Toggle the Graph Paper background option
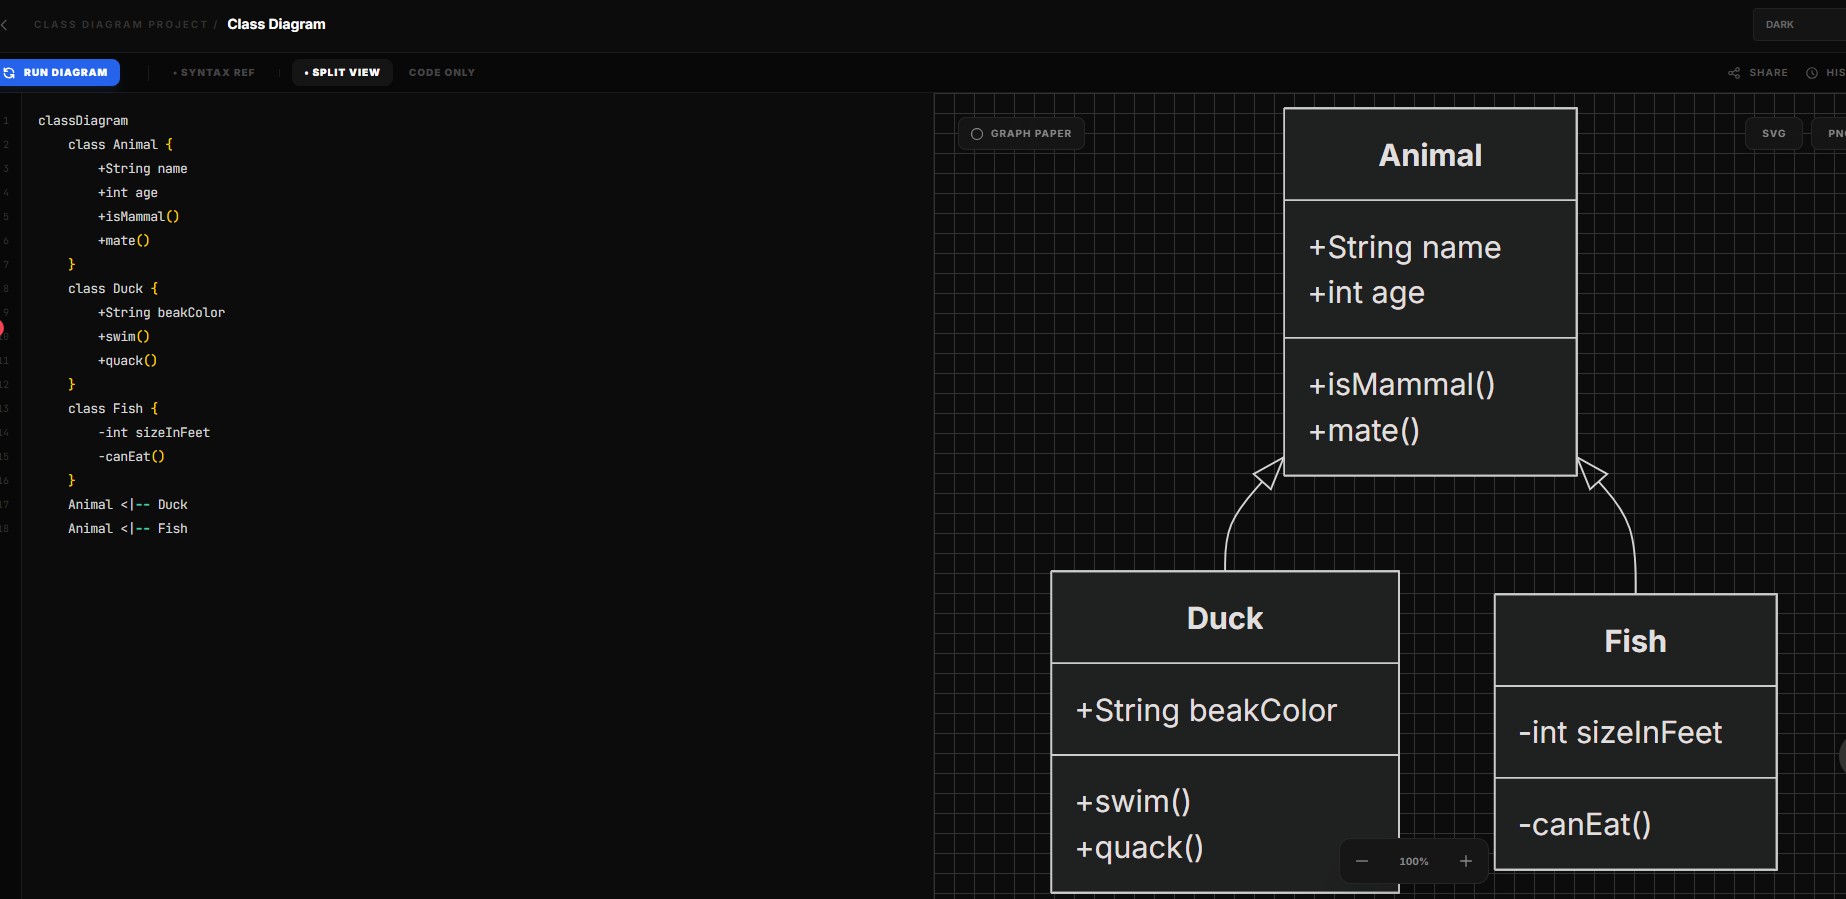This screenshot has width=1846, height=899. point(1021,134)
